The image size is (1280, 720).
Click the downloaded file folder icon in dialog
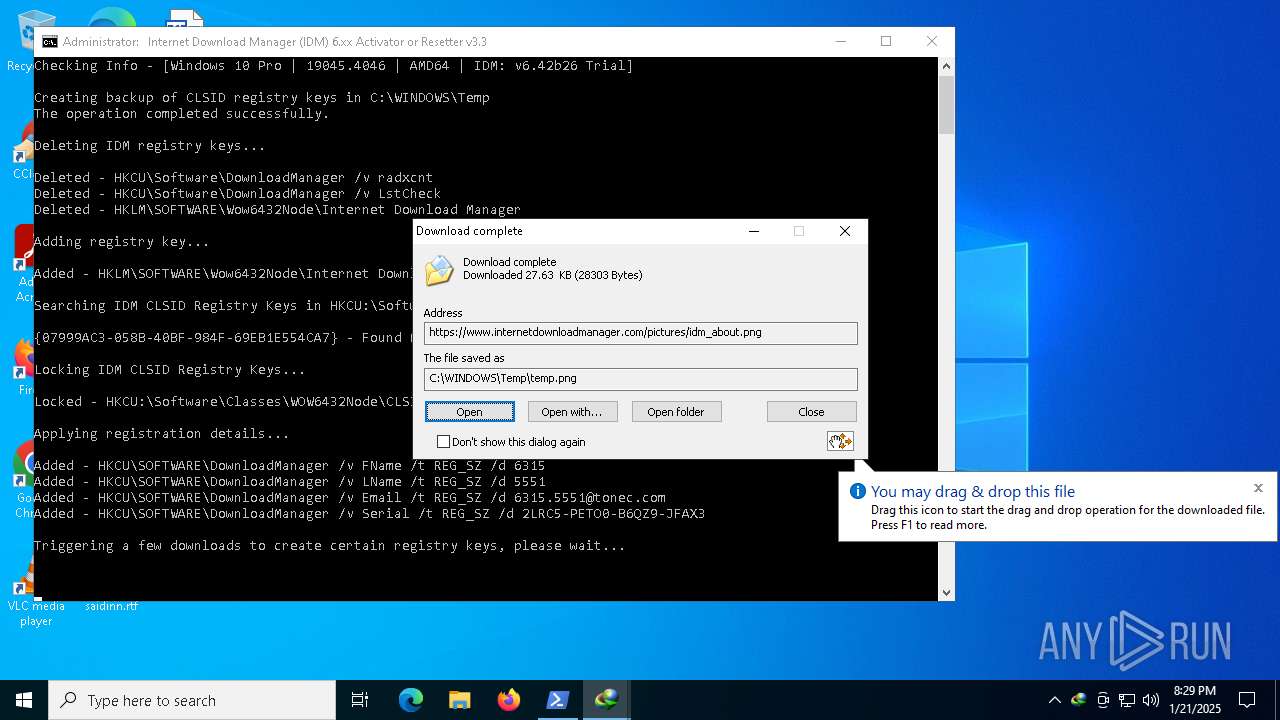(439, 270)
